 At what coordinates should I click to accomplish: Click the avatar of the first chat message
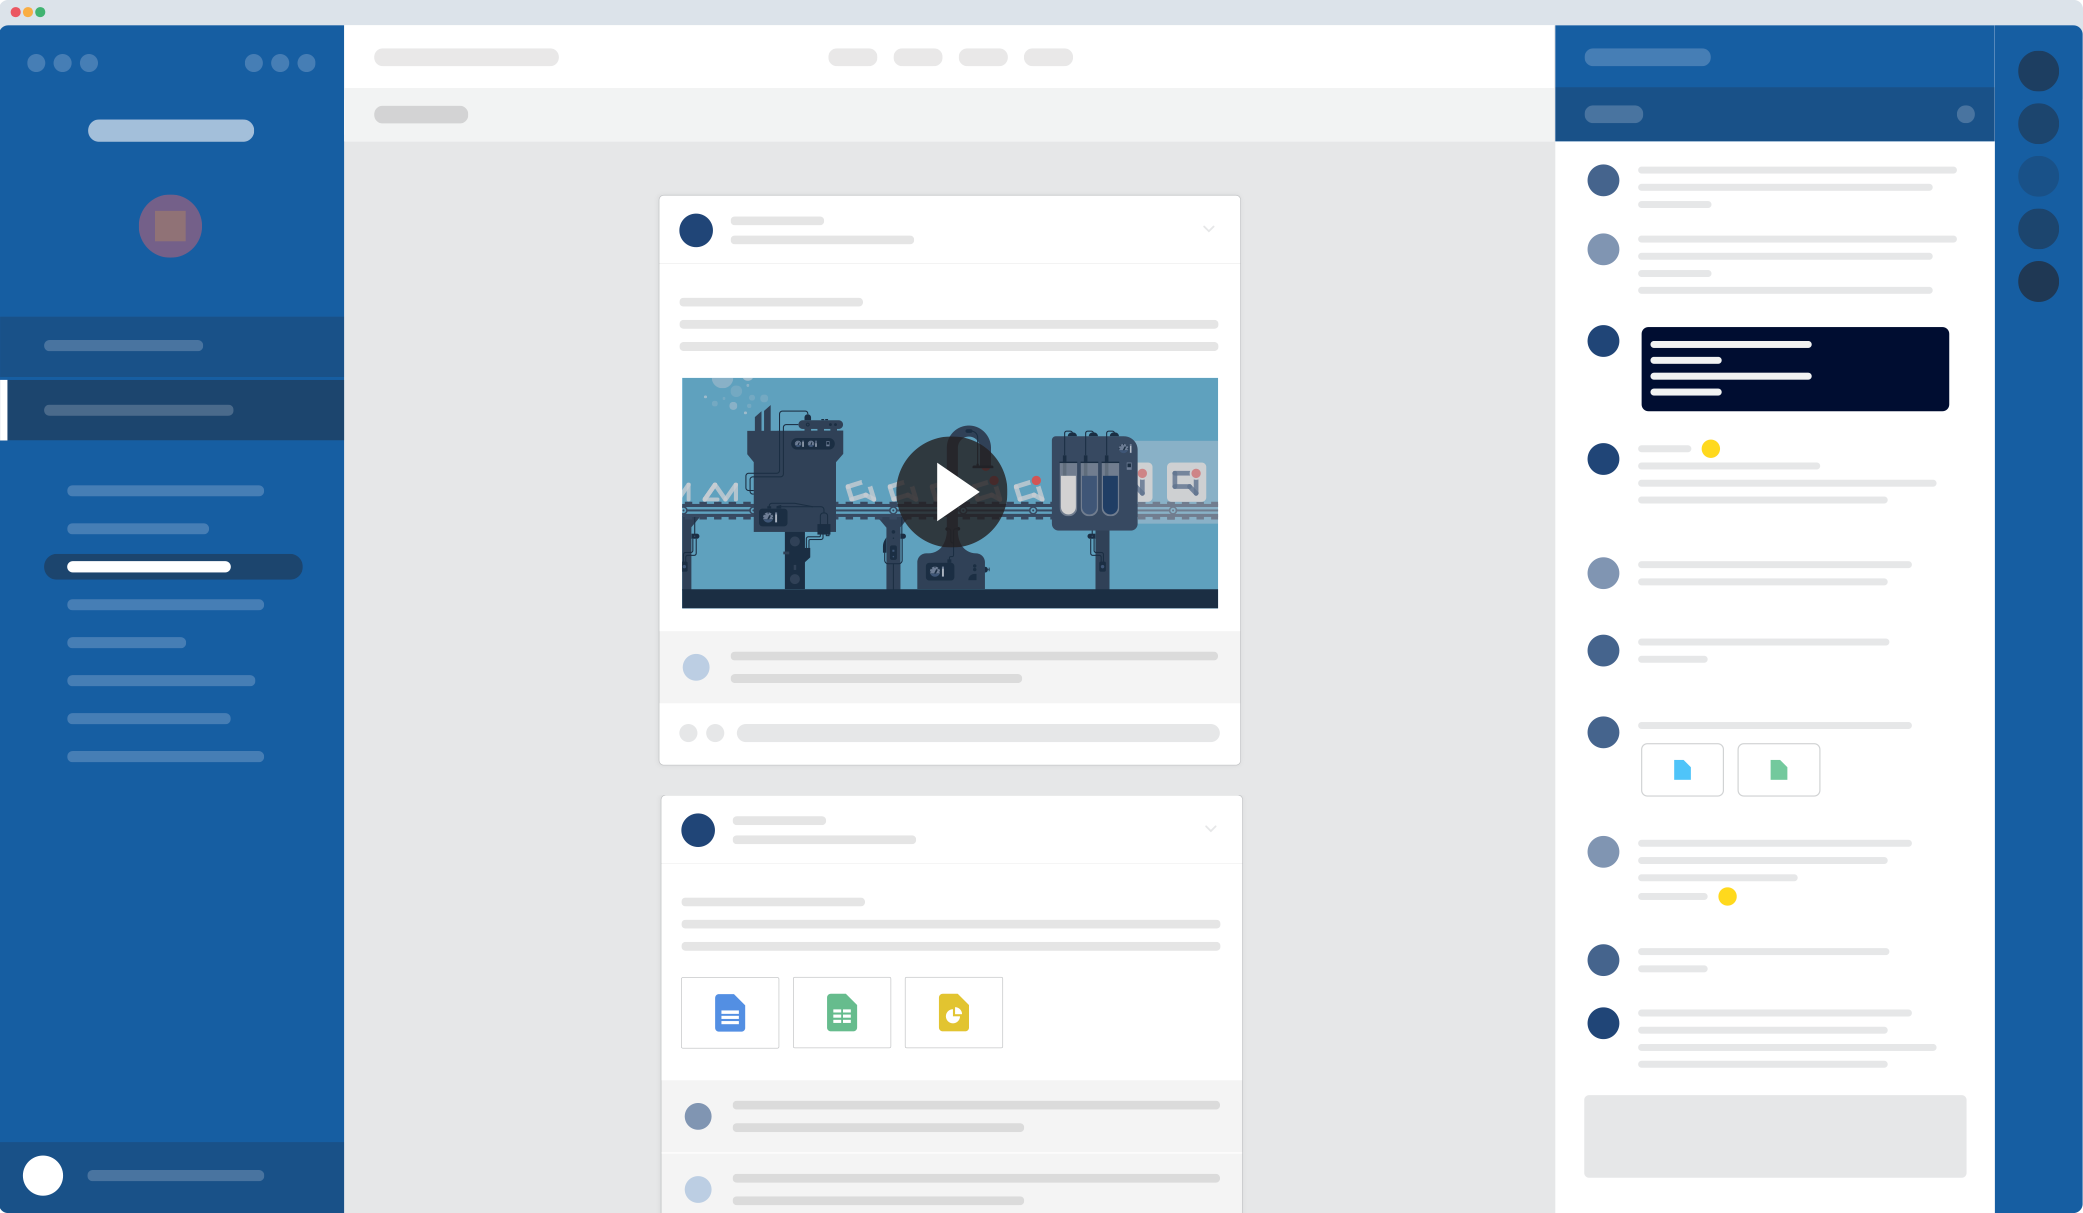tap(1603, 181)
